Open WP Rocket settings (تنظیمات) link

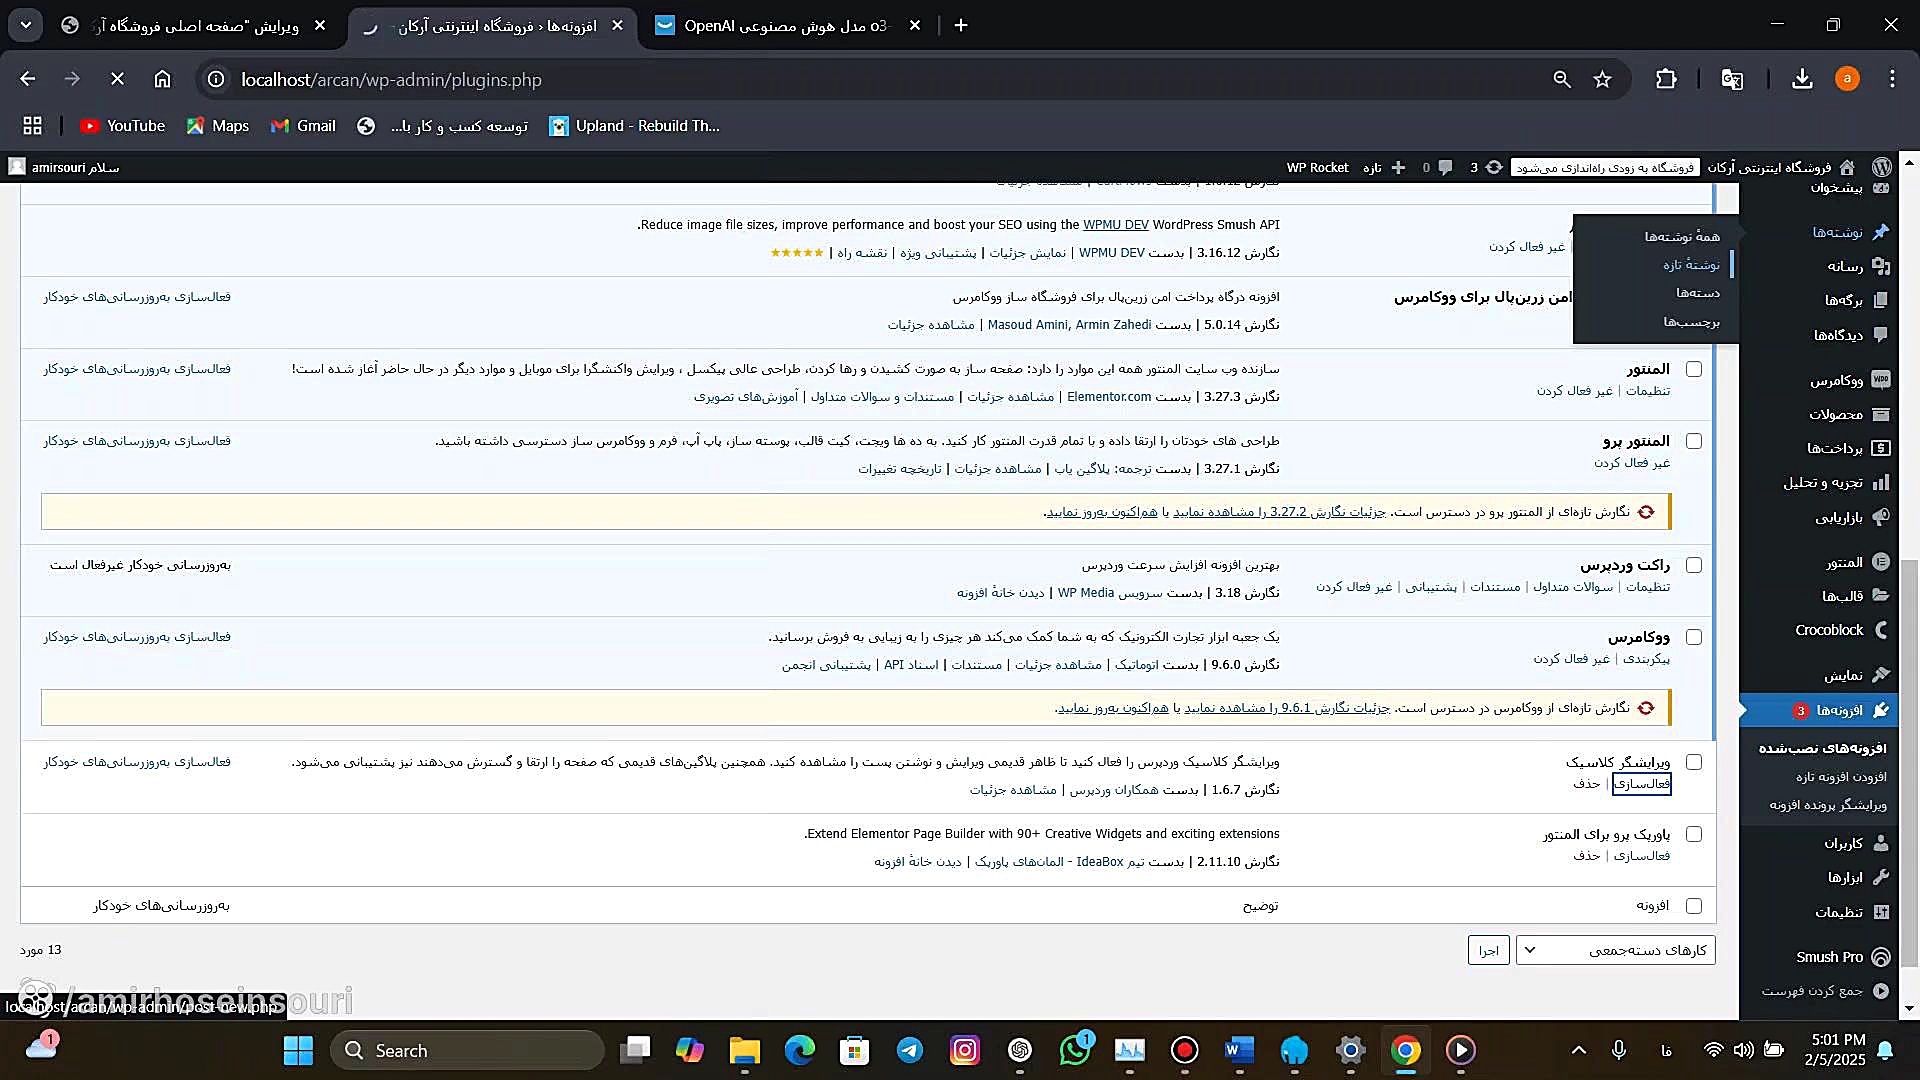pos(1648,587)
